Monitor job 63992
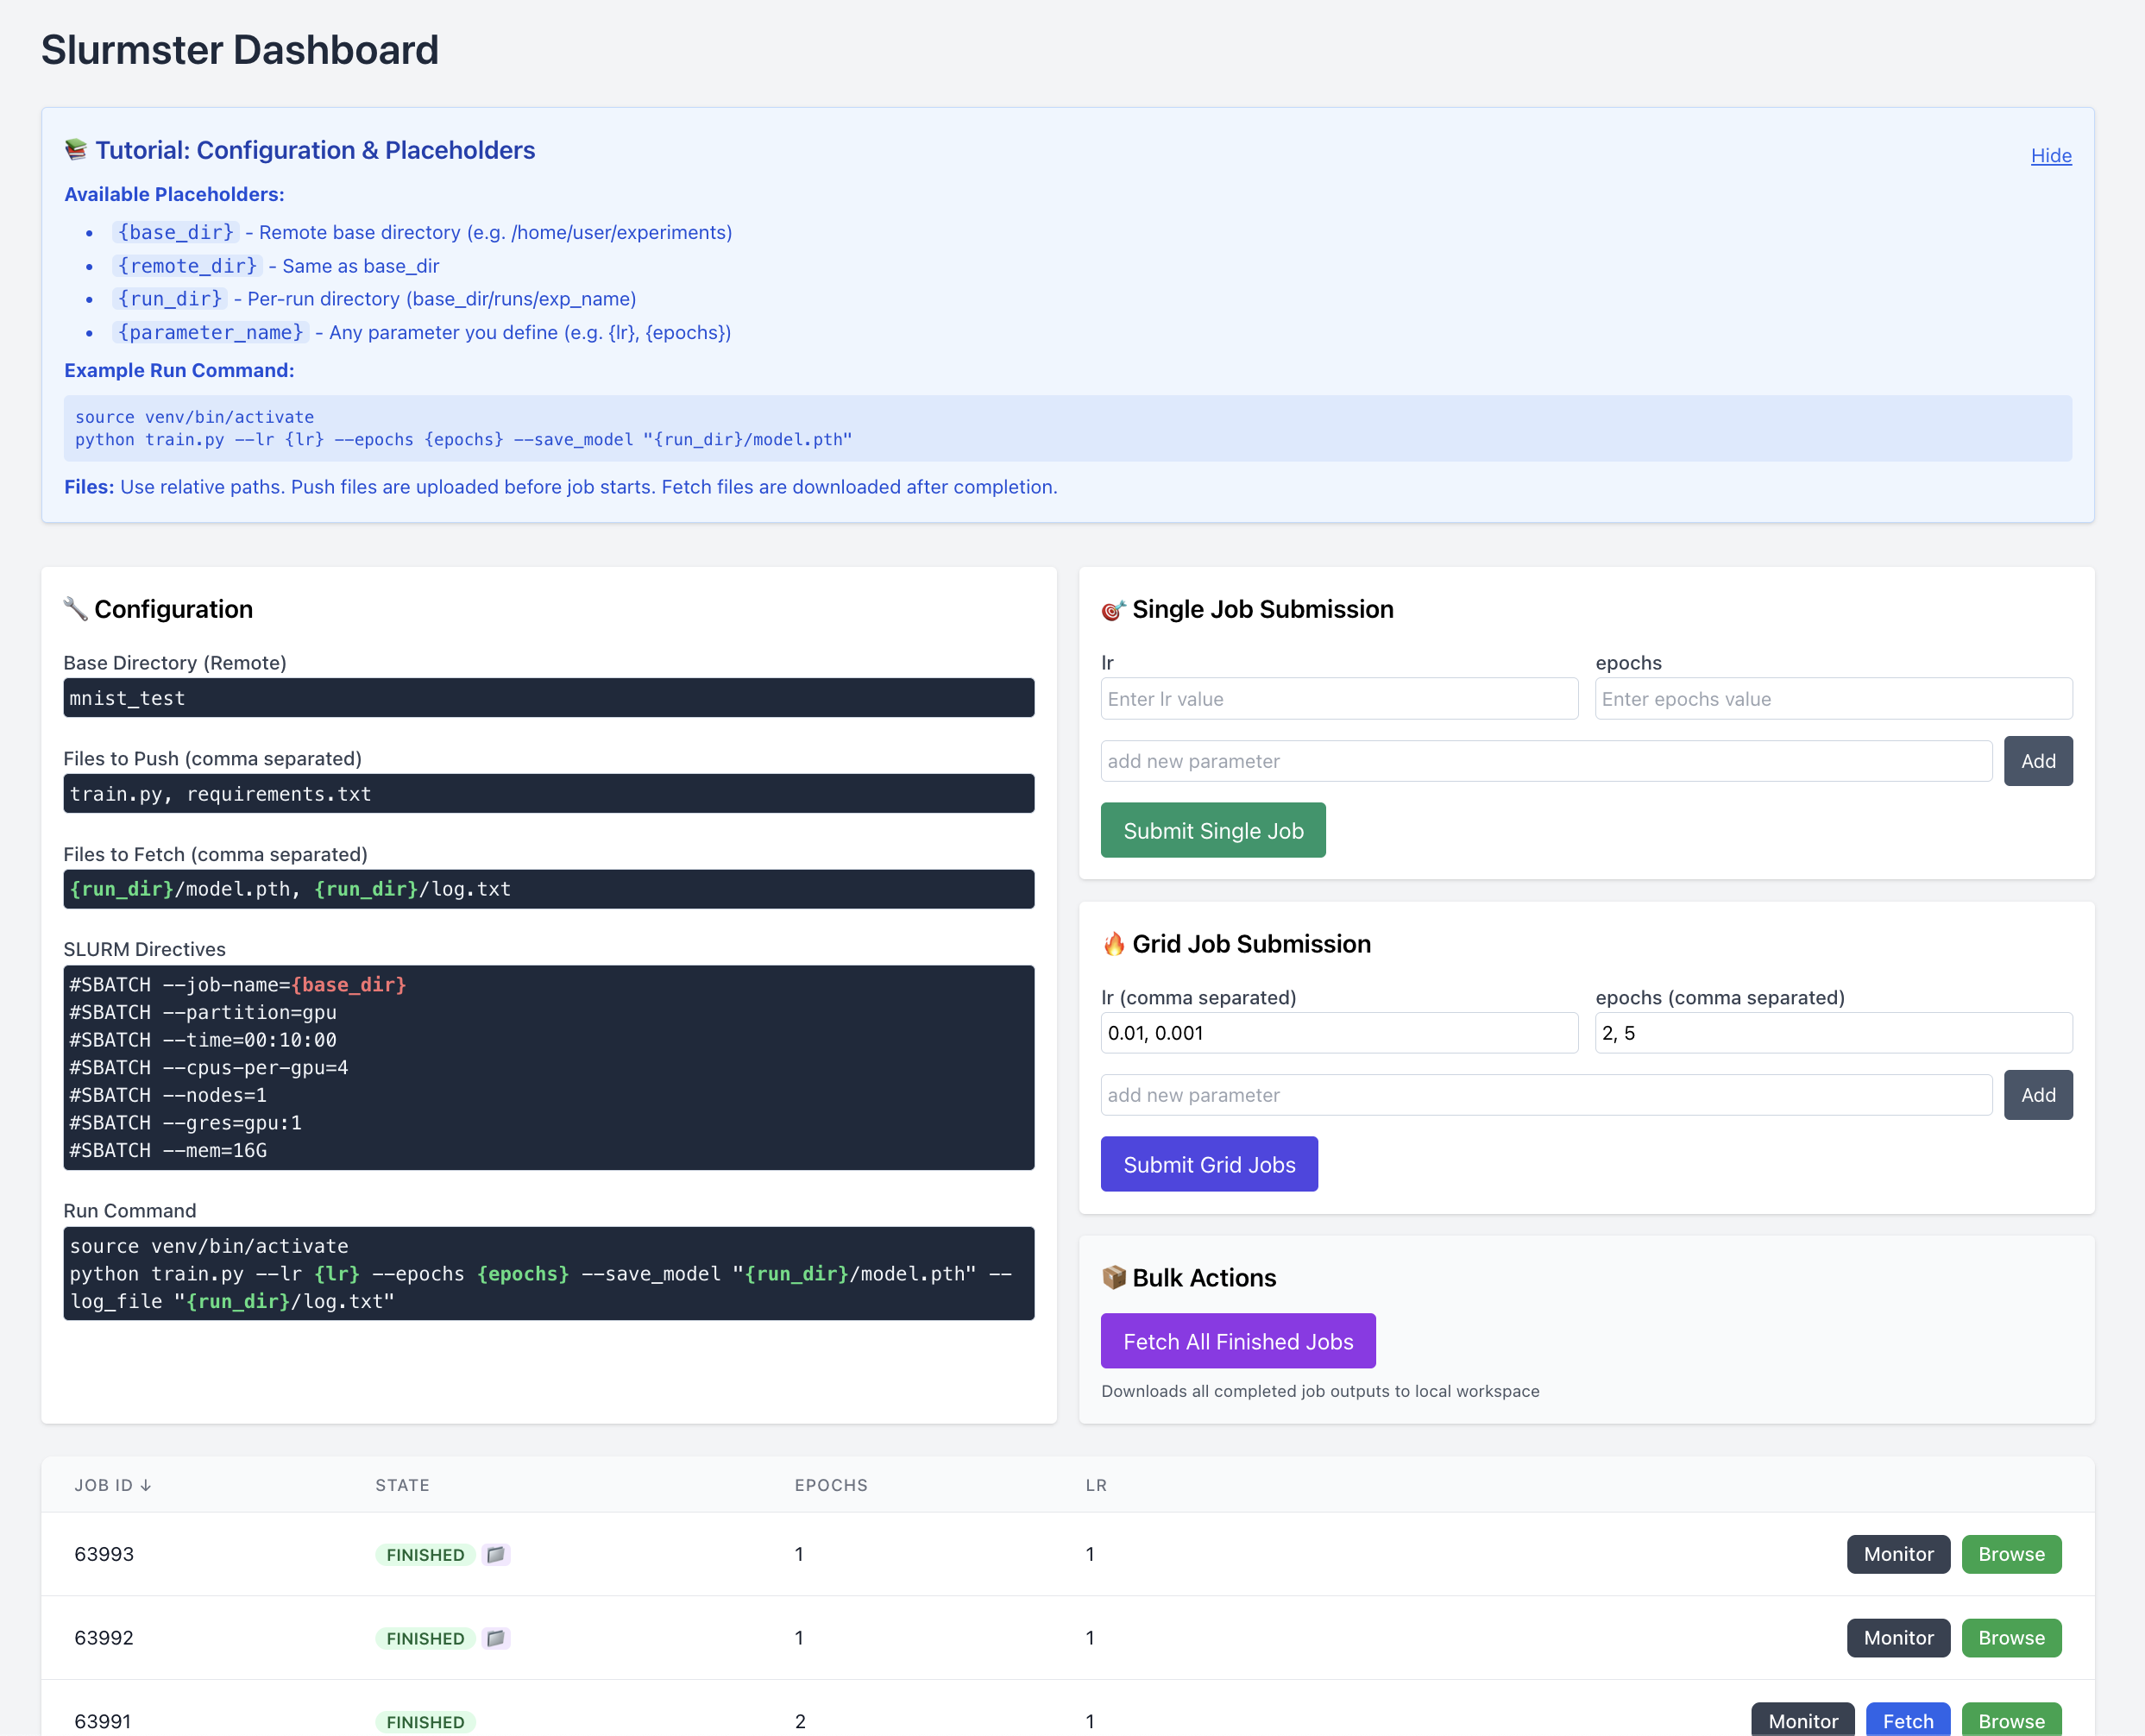 pyautogui.click(x=1898, y=1638)
